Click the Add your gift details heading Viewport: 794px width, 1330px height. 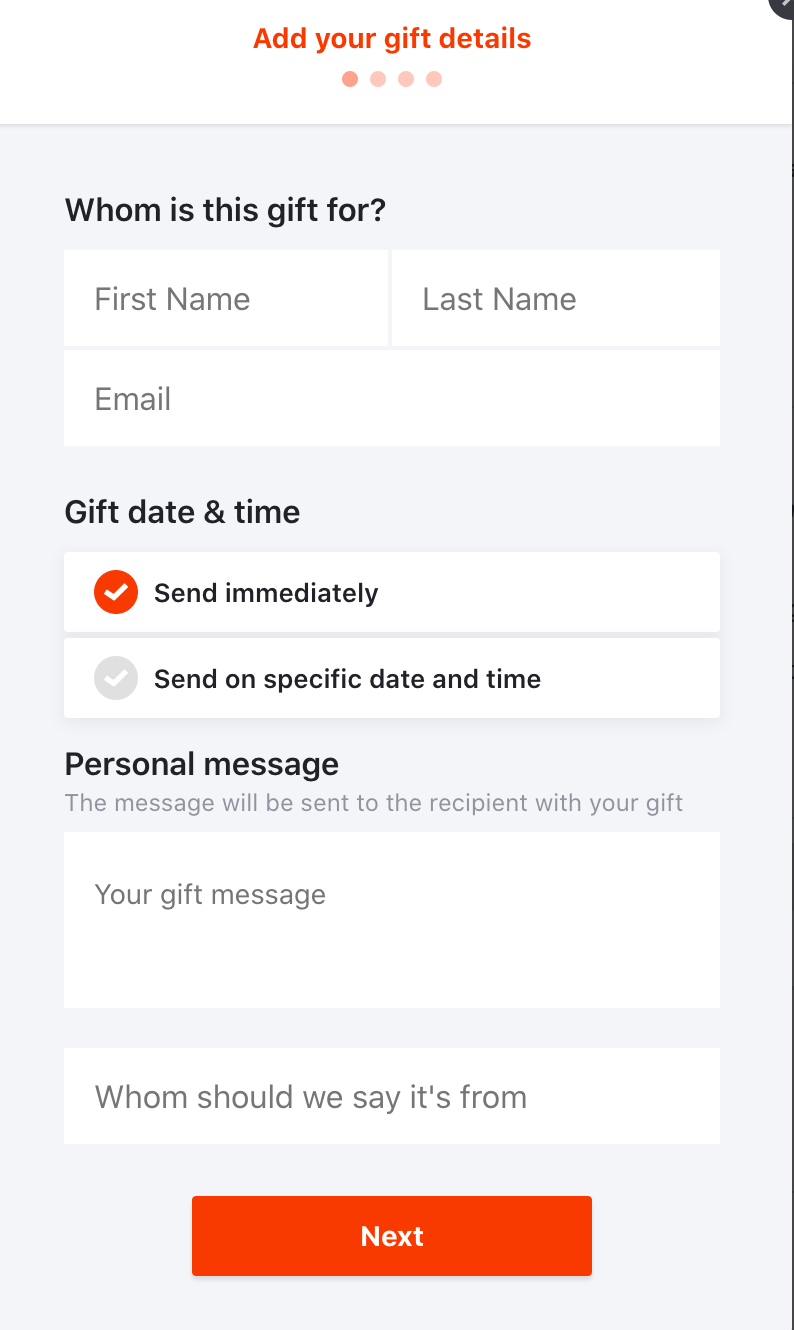392,38
